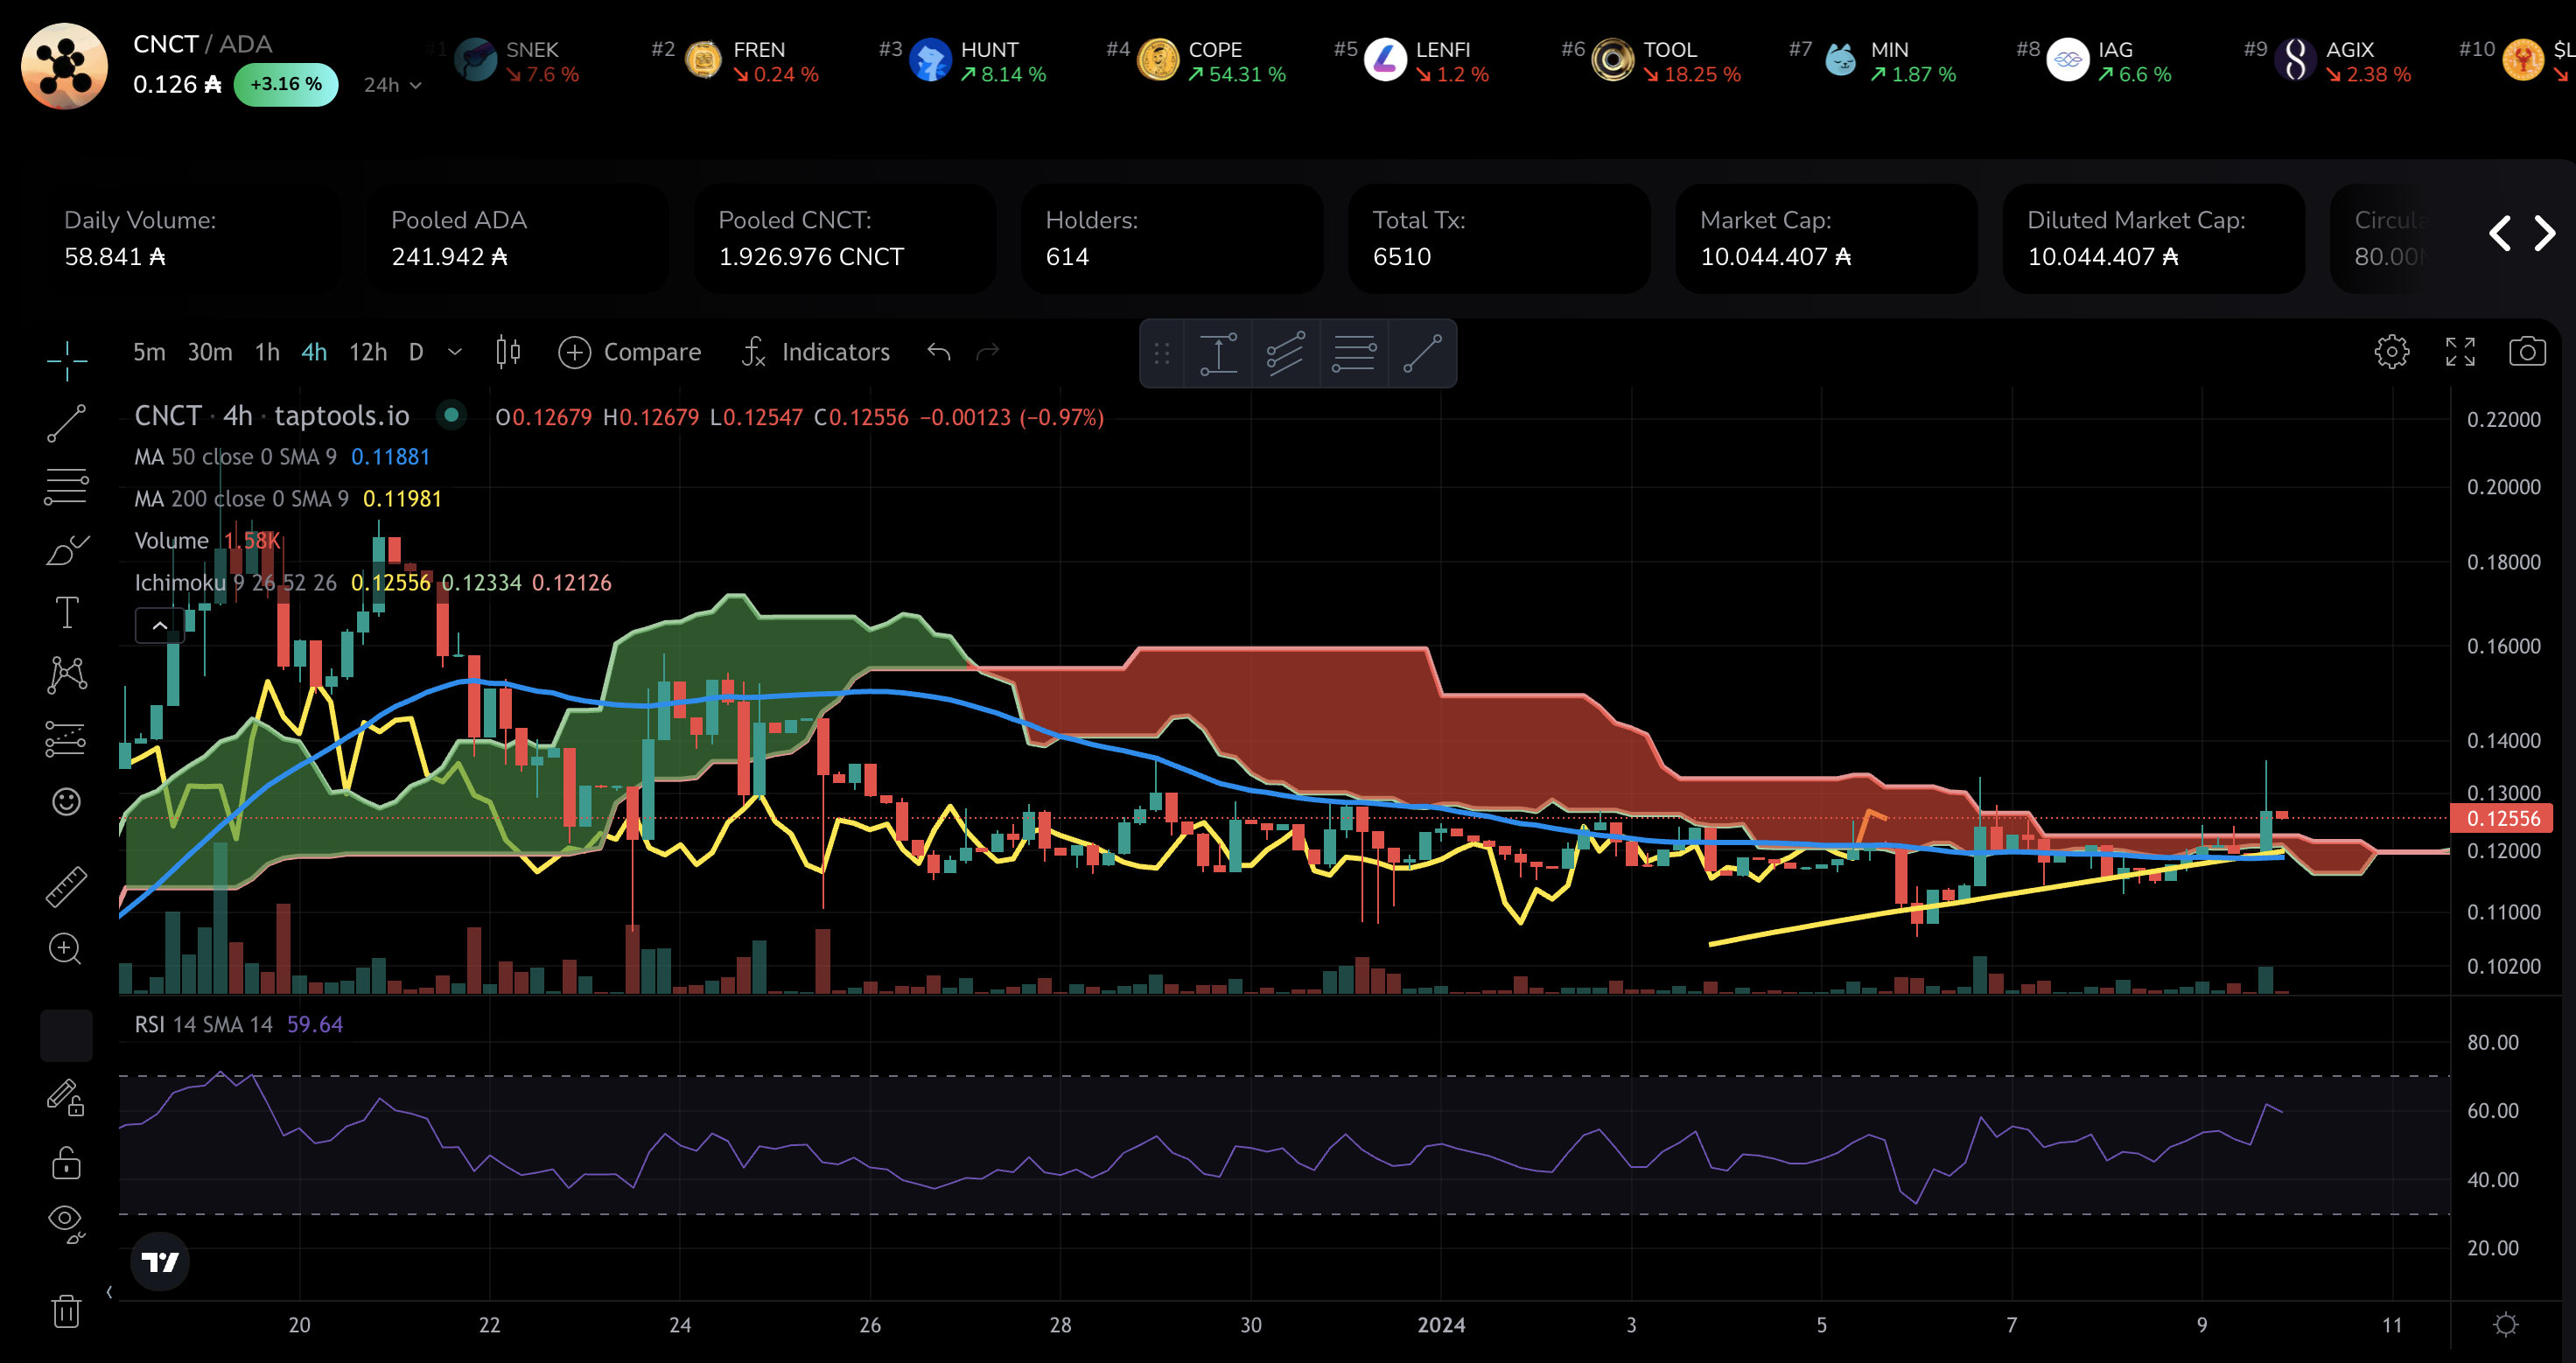Open the MIN trending token
Image resolution: width=2576 pixels, height=1363 pixels.
pos(1889,61)
